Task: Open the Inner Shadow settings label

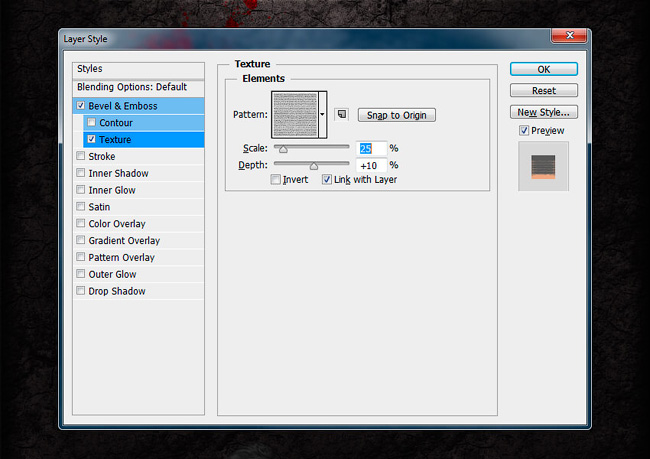Action: tap(118, 173)
